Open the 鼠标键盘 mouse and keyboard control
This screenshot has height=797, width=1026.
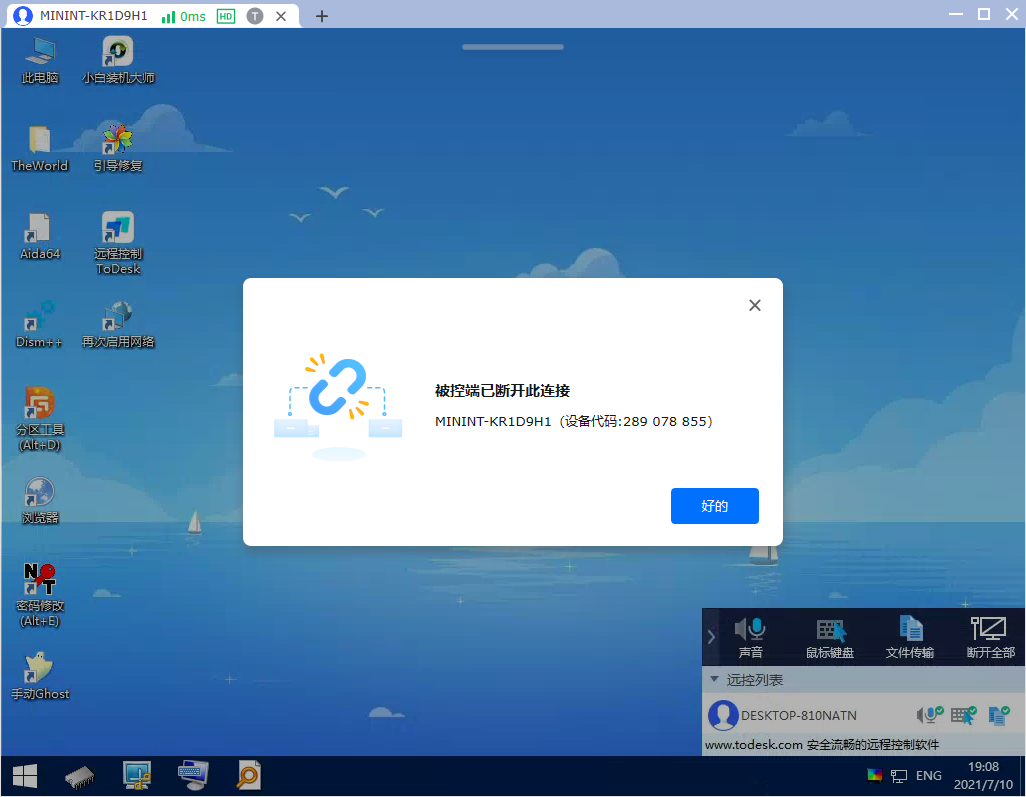click(x=830, y=638)
